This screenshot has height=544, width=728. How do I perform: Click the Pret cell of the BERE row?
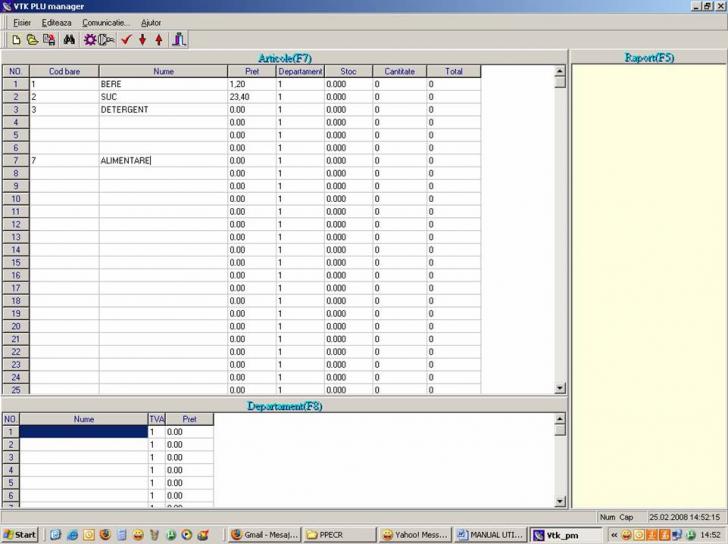pos(250,84)
